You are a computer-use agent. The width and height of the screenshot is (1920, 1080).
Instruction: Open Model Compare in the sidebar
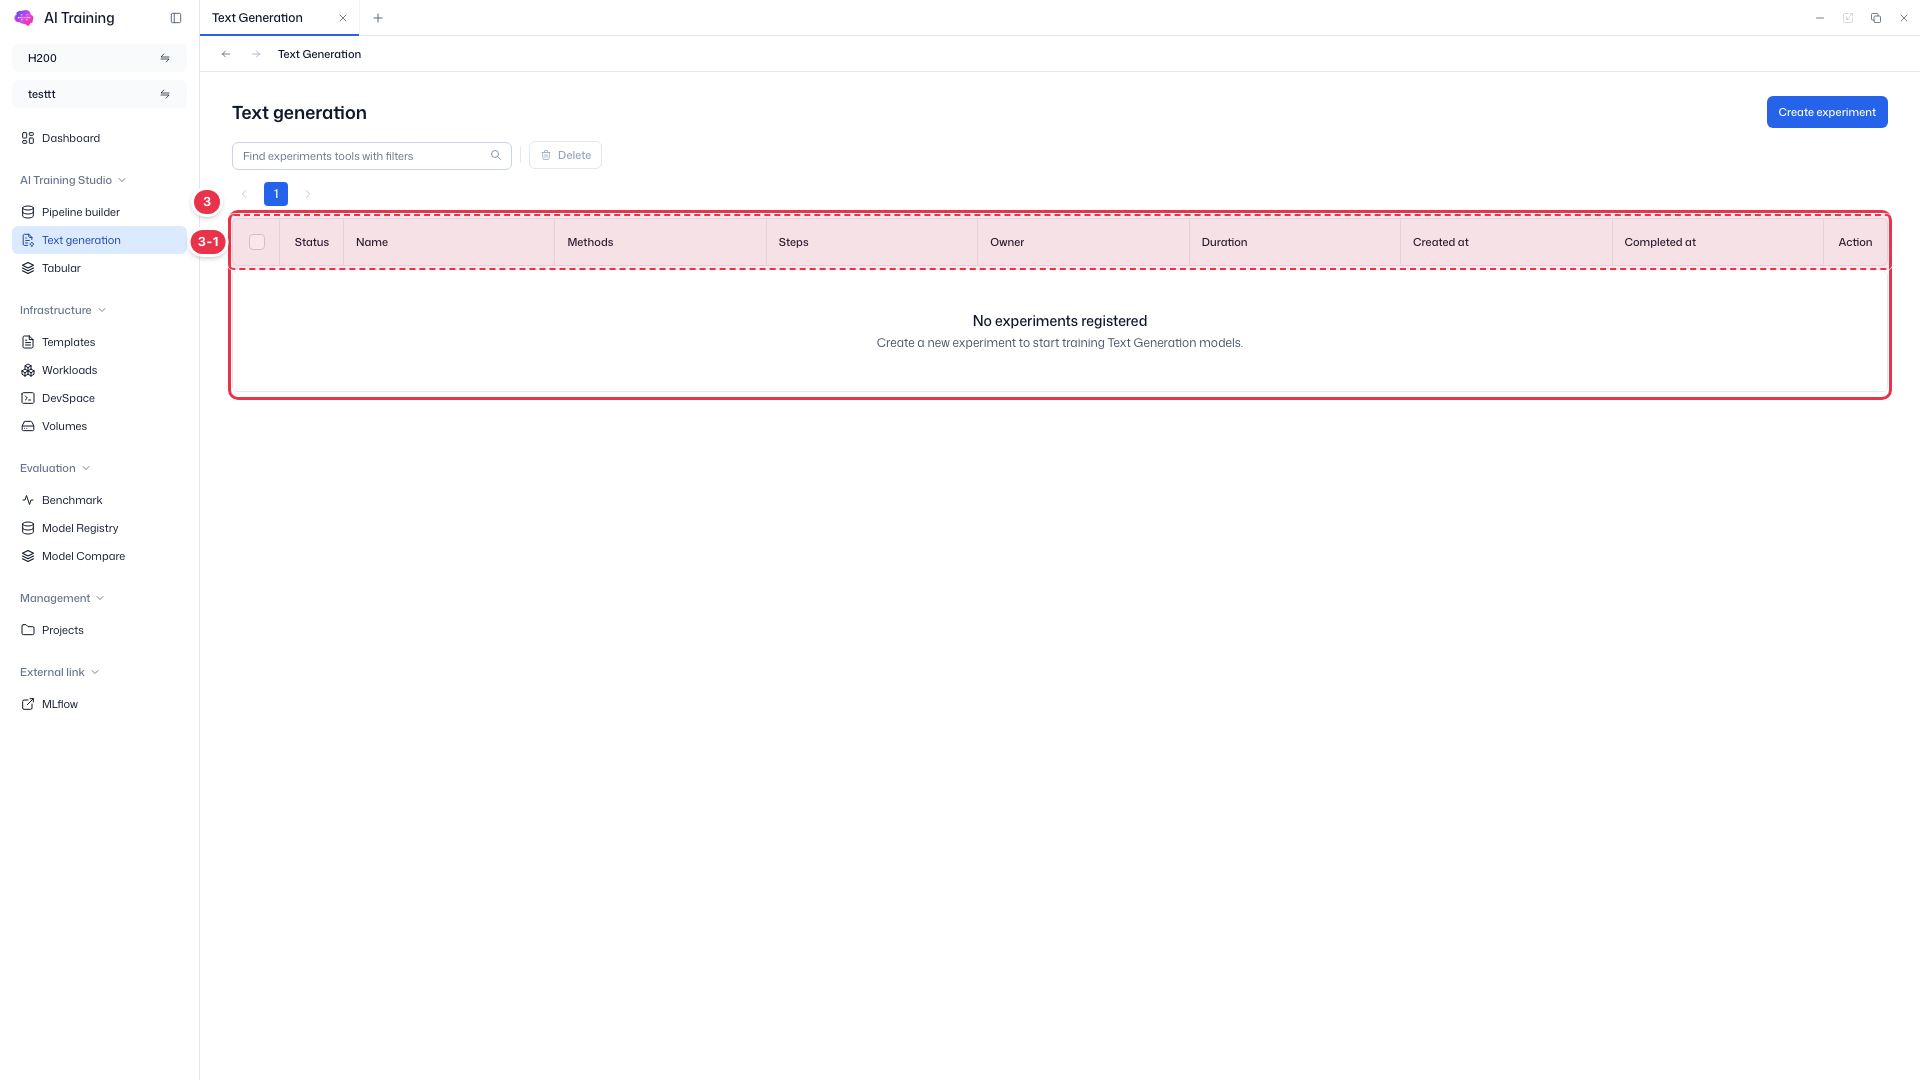pyautogui.click(x=99, y=556)
